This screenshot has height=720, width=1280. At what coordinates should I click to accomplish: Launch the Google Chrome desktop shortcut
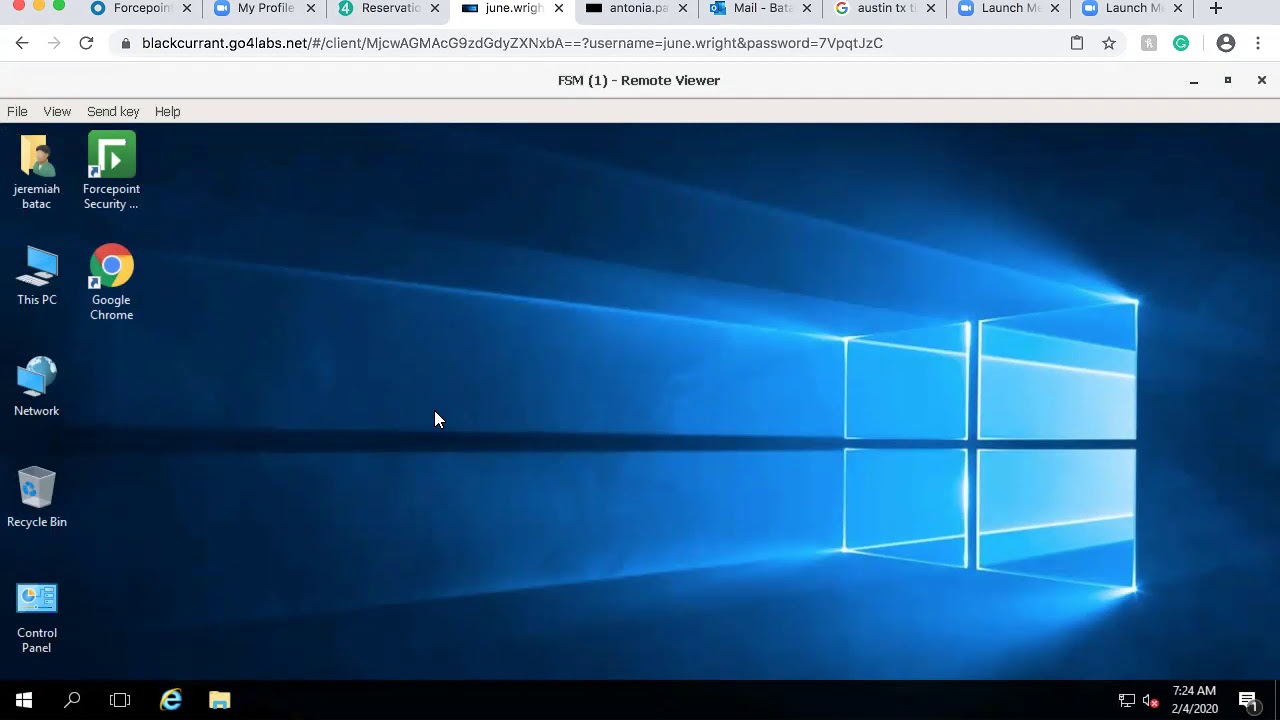pos(111,282)
